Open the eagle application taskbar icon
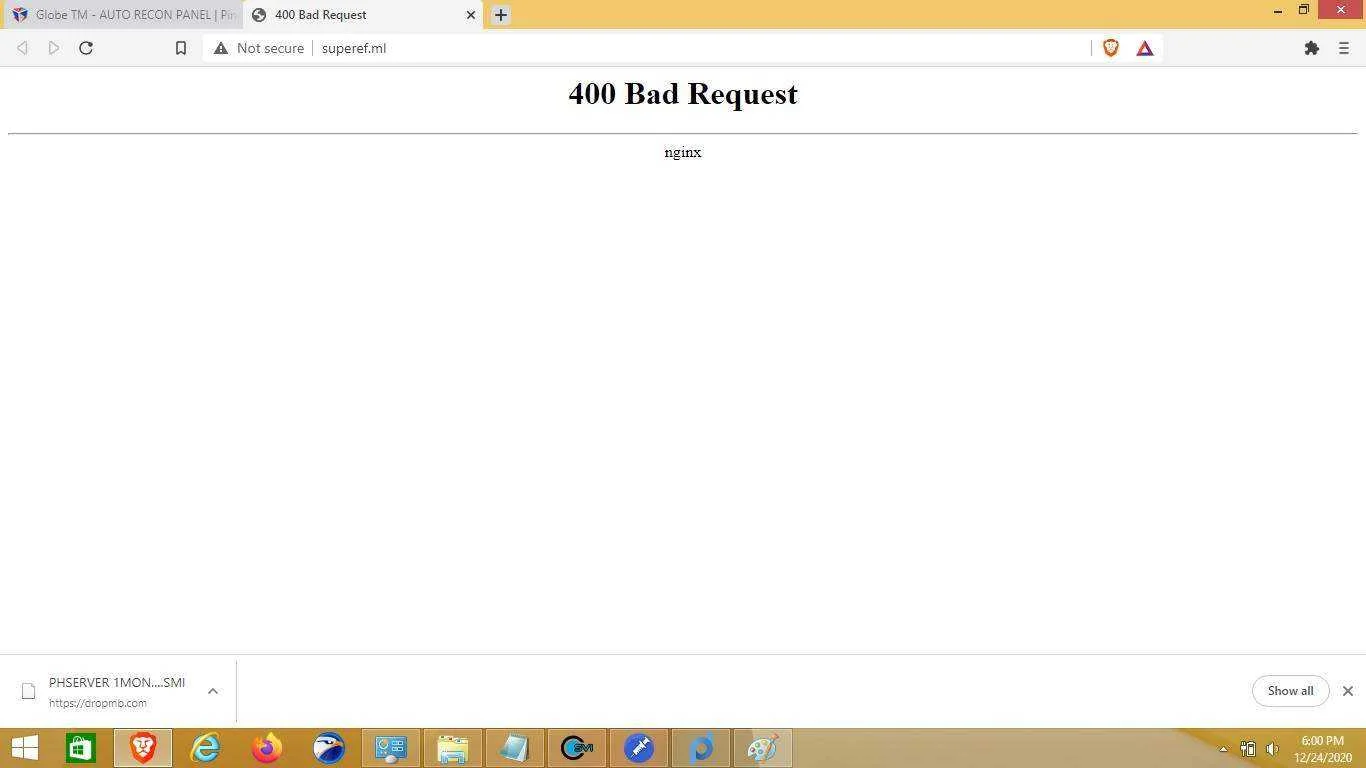Viewport: 1366px width, 768px height. click(x=329, y=748)
